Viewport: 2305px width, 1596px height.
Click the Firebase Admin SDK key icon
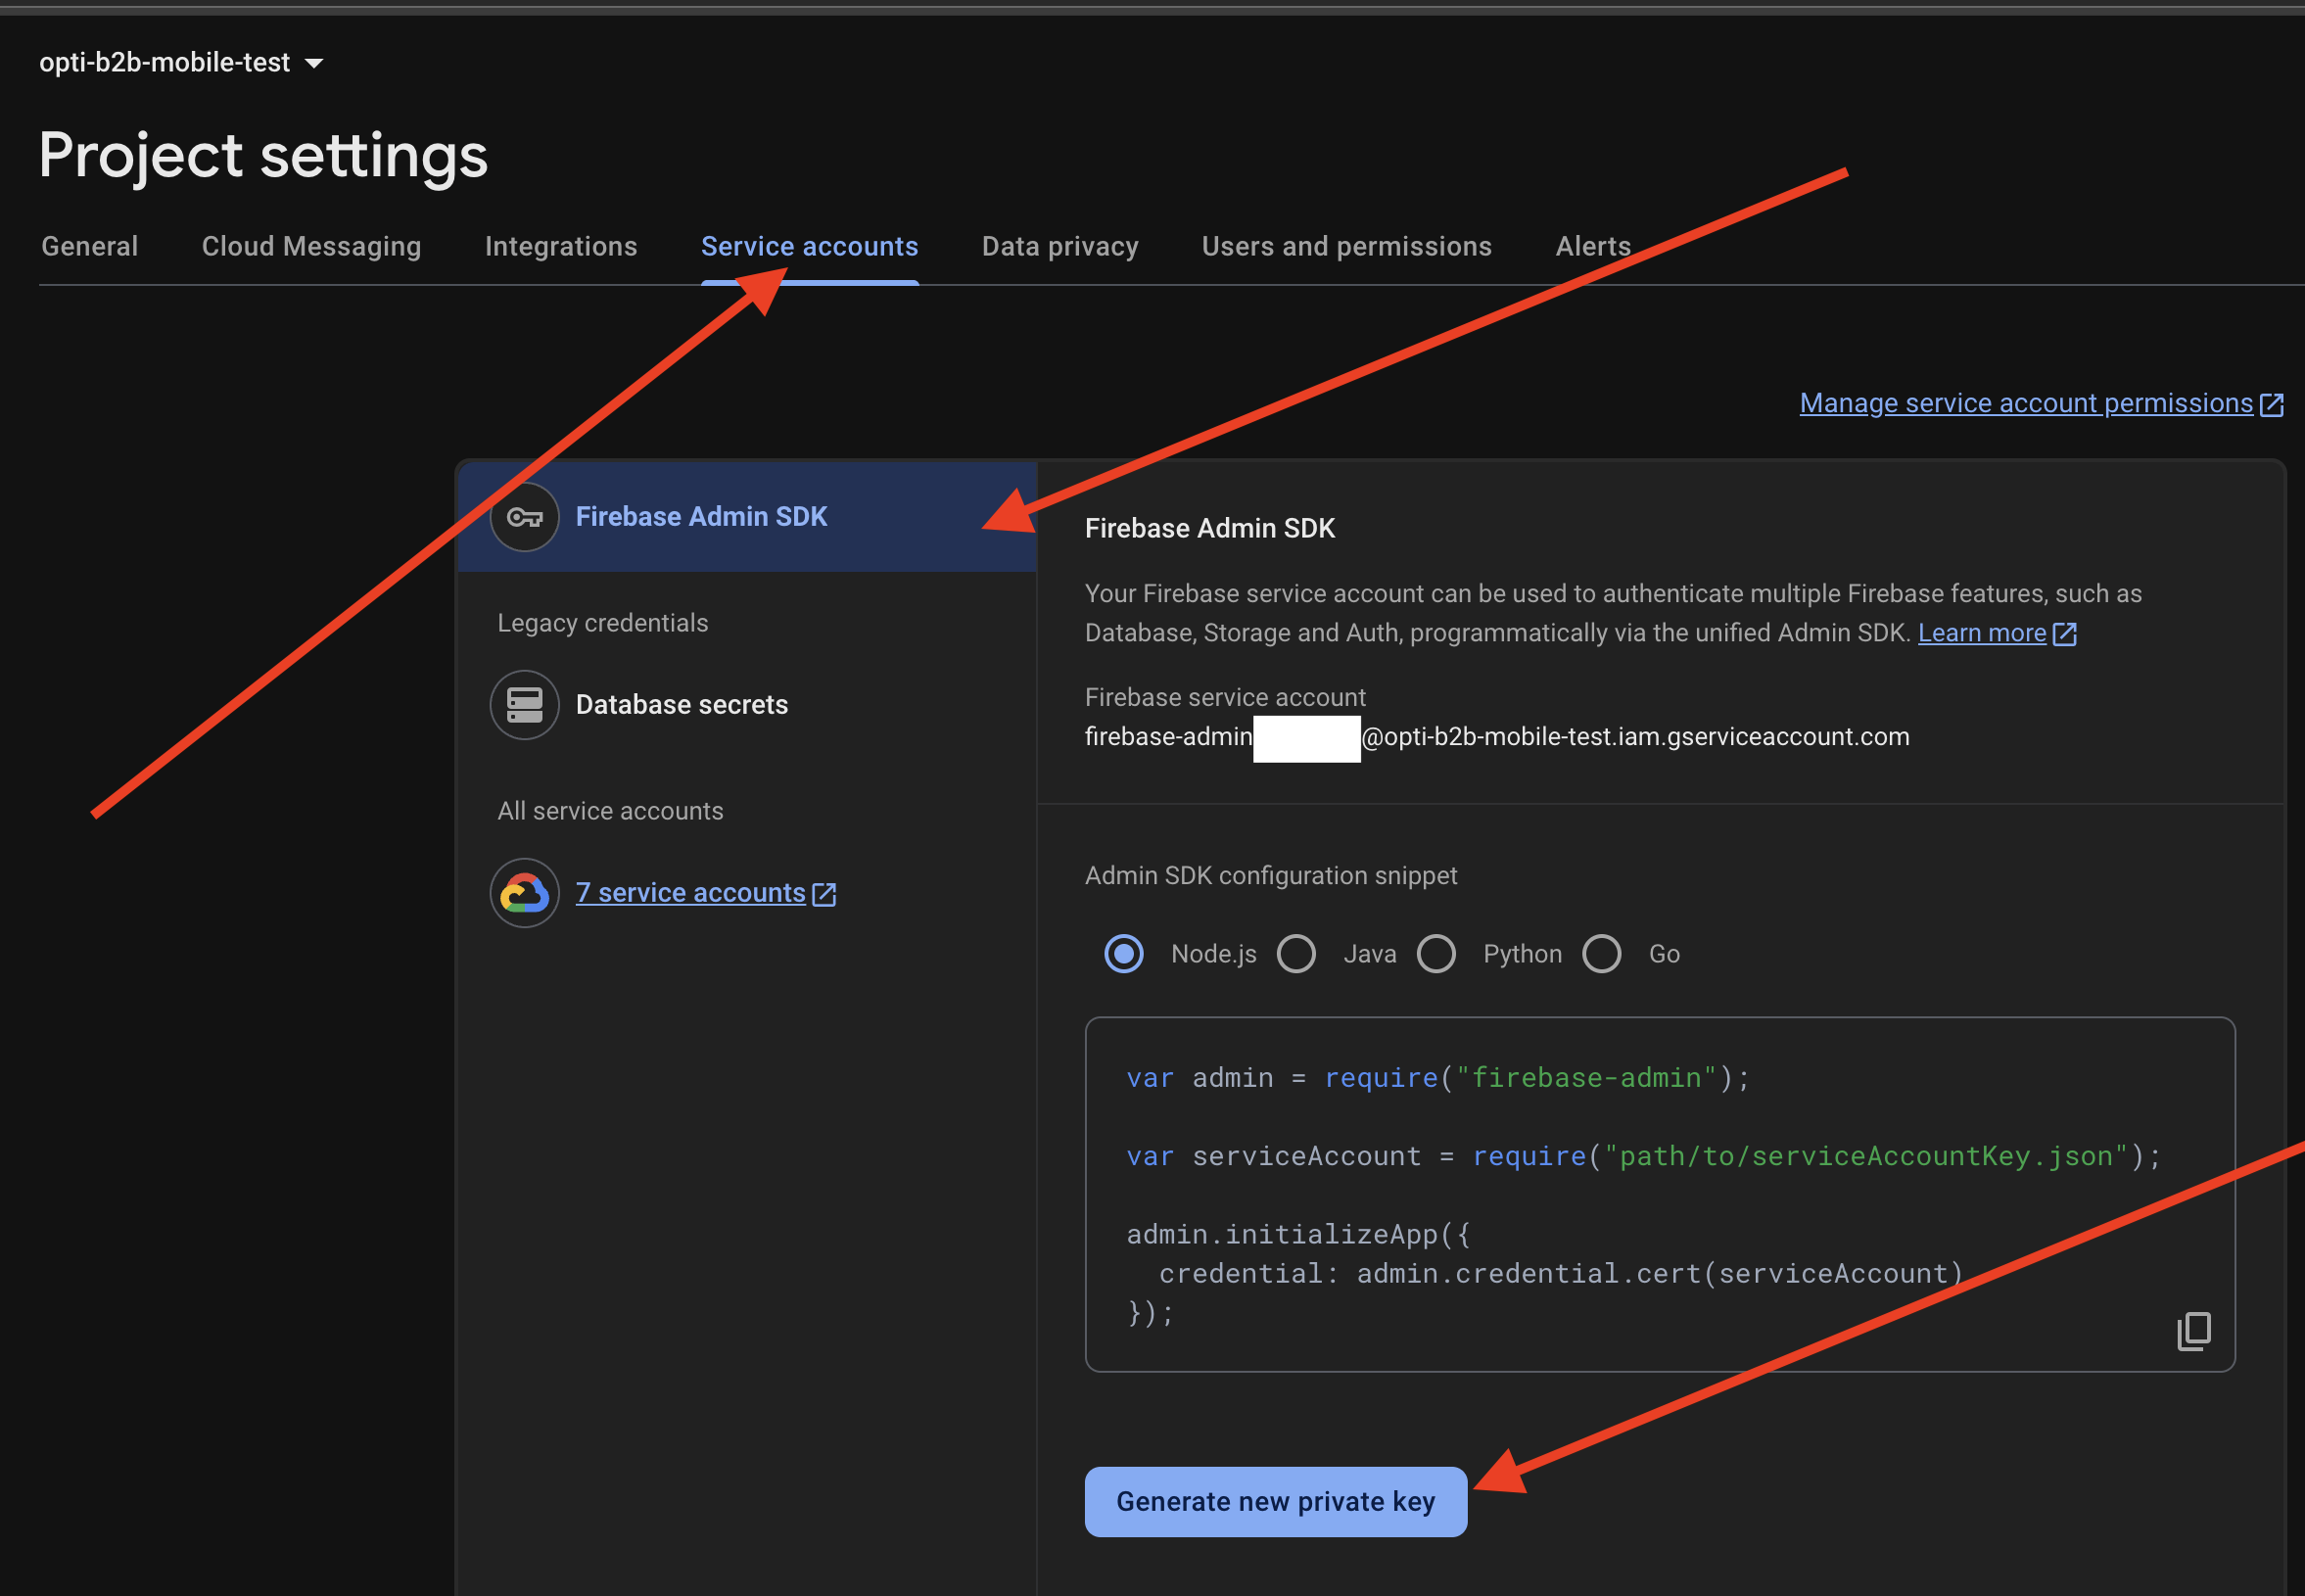click(524, 517)
